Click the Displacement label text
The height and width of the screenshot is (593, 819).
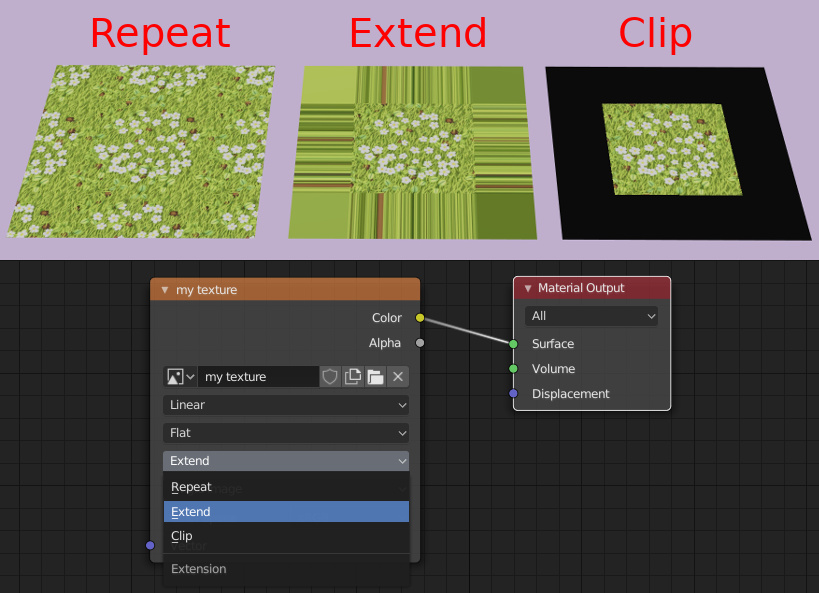(570, 394)
